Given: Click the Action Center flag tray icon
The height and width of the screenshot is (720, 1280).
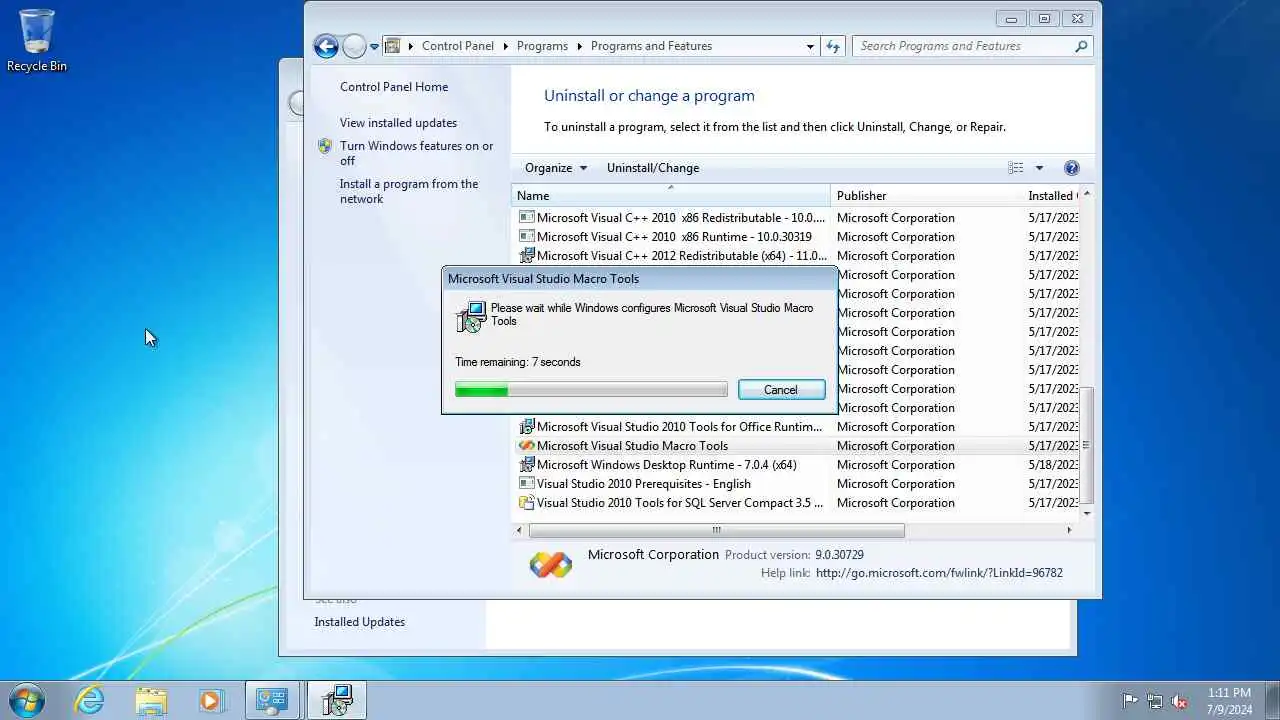Looking at the screenshot, I should pos(1131,701).
